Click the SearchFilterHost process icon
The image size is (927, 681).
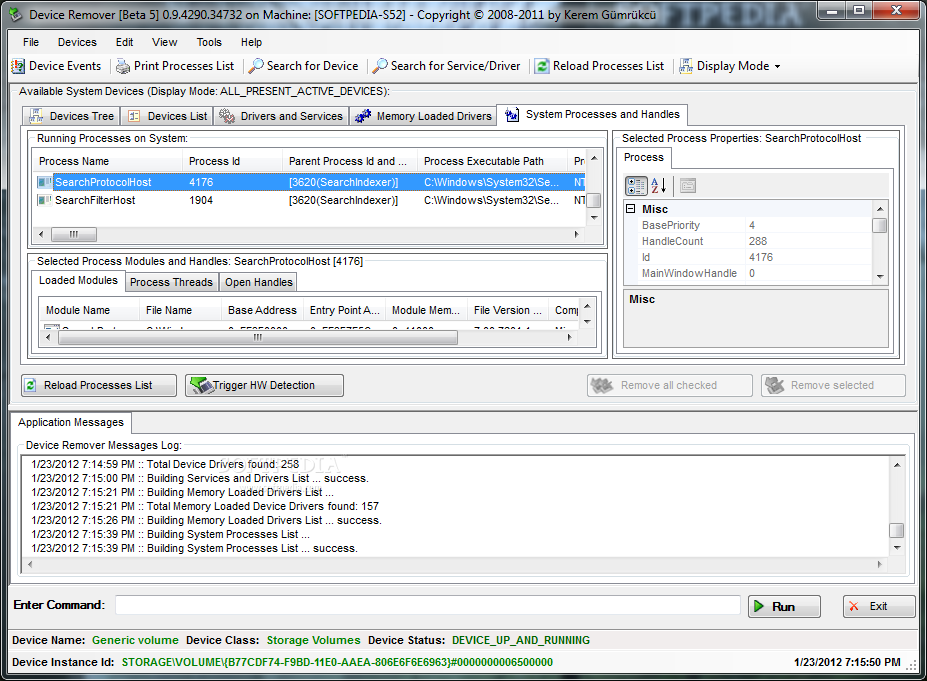point(44,200)
